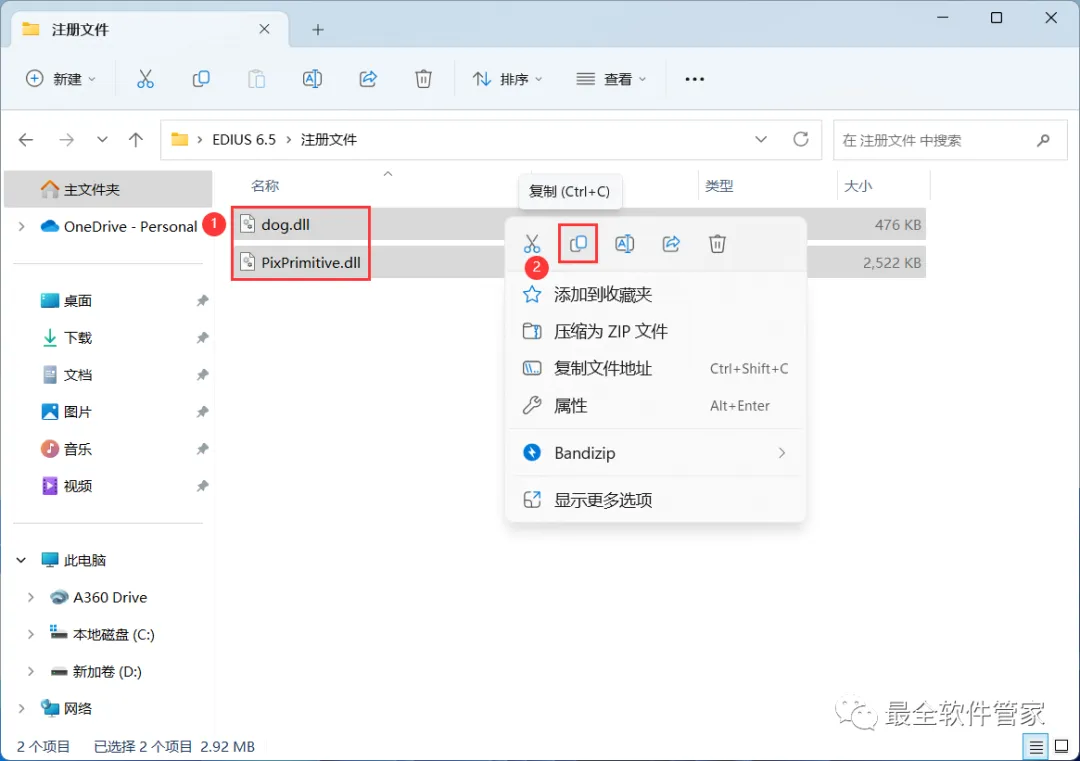Click the toolbar Paste clipboard icon
Viewport: 1080px width, 761px height.
pos(256,79)
